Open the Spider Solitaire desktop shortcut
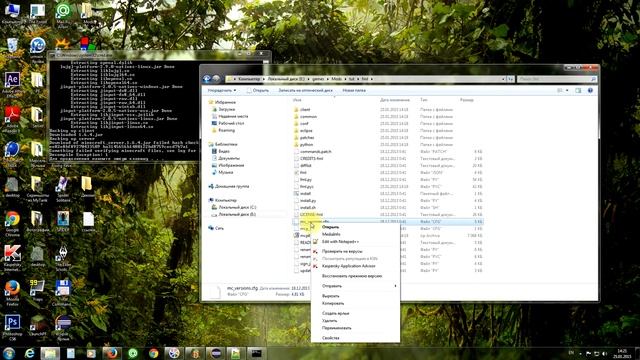Image resolution: width=640 pixels, height=360 pixels. coord(63,189)
